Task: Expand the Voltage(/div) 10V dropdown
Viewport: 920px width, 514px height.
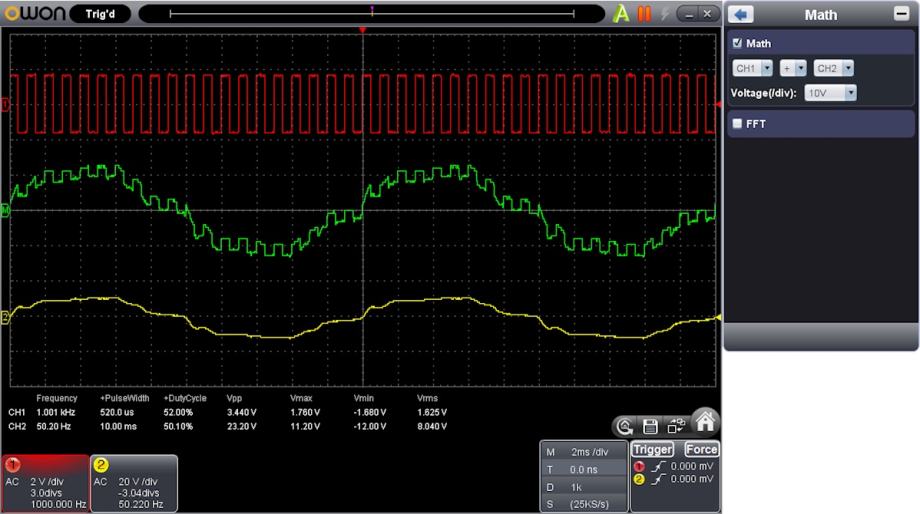Action: coord(831,92)
